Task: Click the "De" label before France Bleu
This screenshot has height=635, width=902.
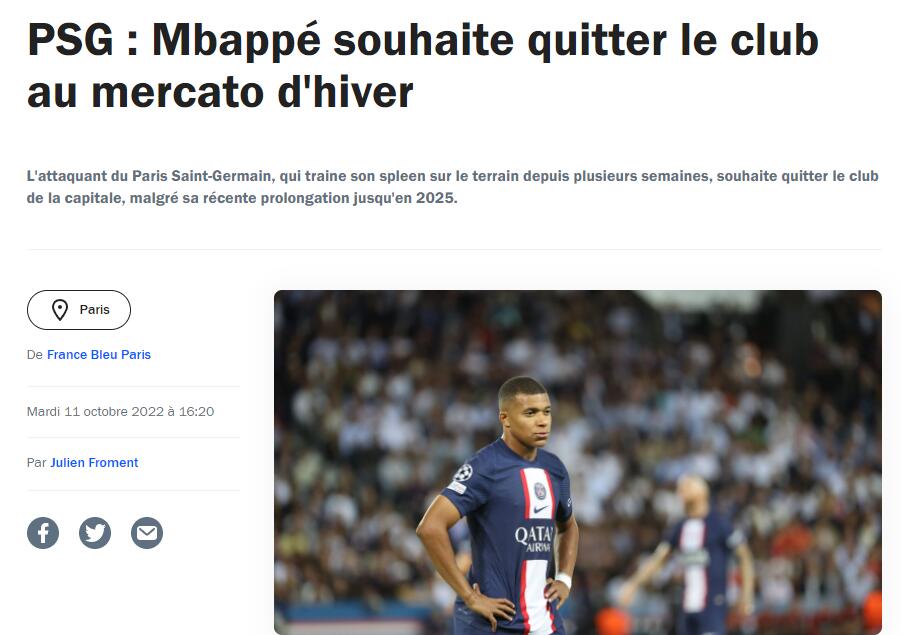Action: coord(35,355)
